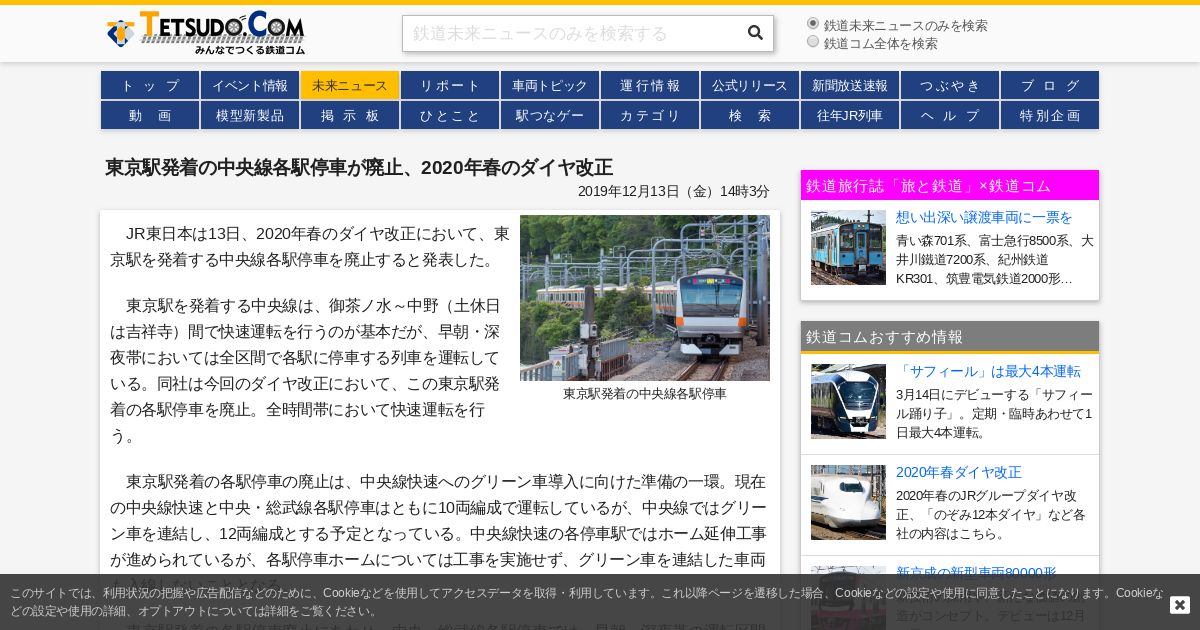Click the 鉄道コムおすすめ情報 header
Screen dimensions: 1200x630
950,336
